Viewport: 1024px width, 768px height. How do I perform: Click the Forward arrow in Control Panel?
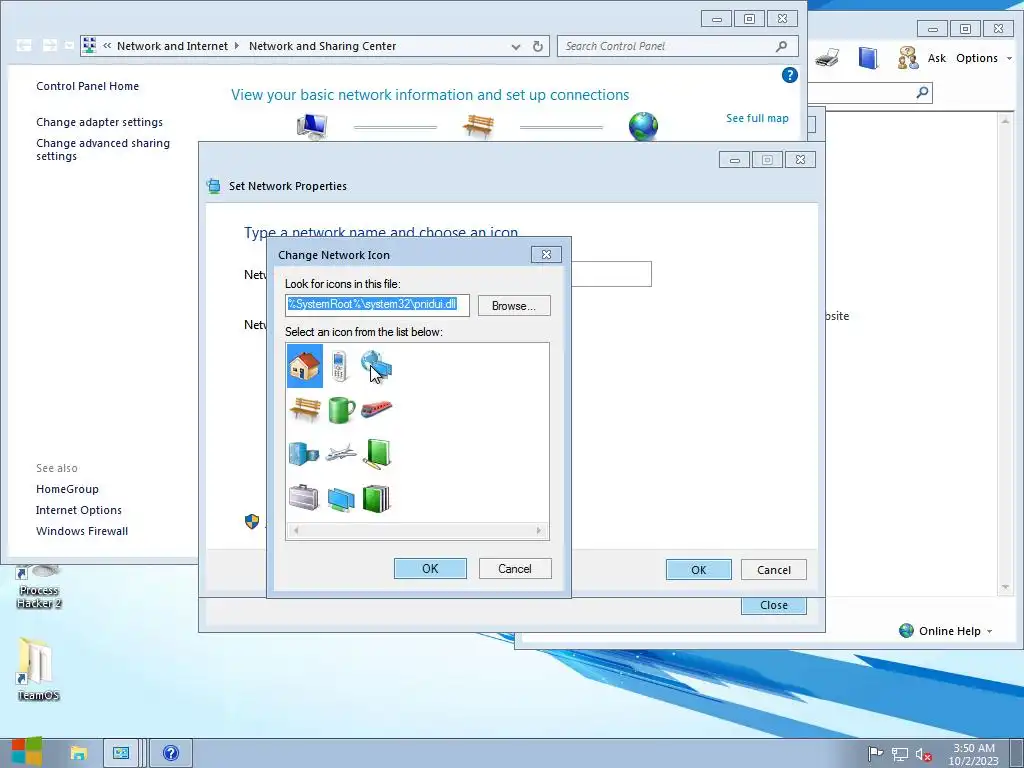coord(50,45)
